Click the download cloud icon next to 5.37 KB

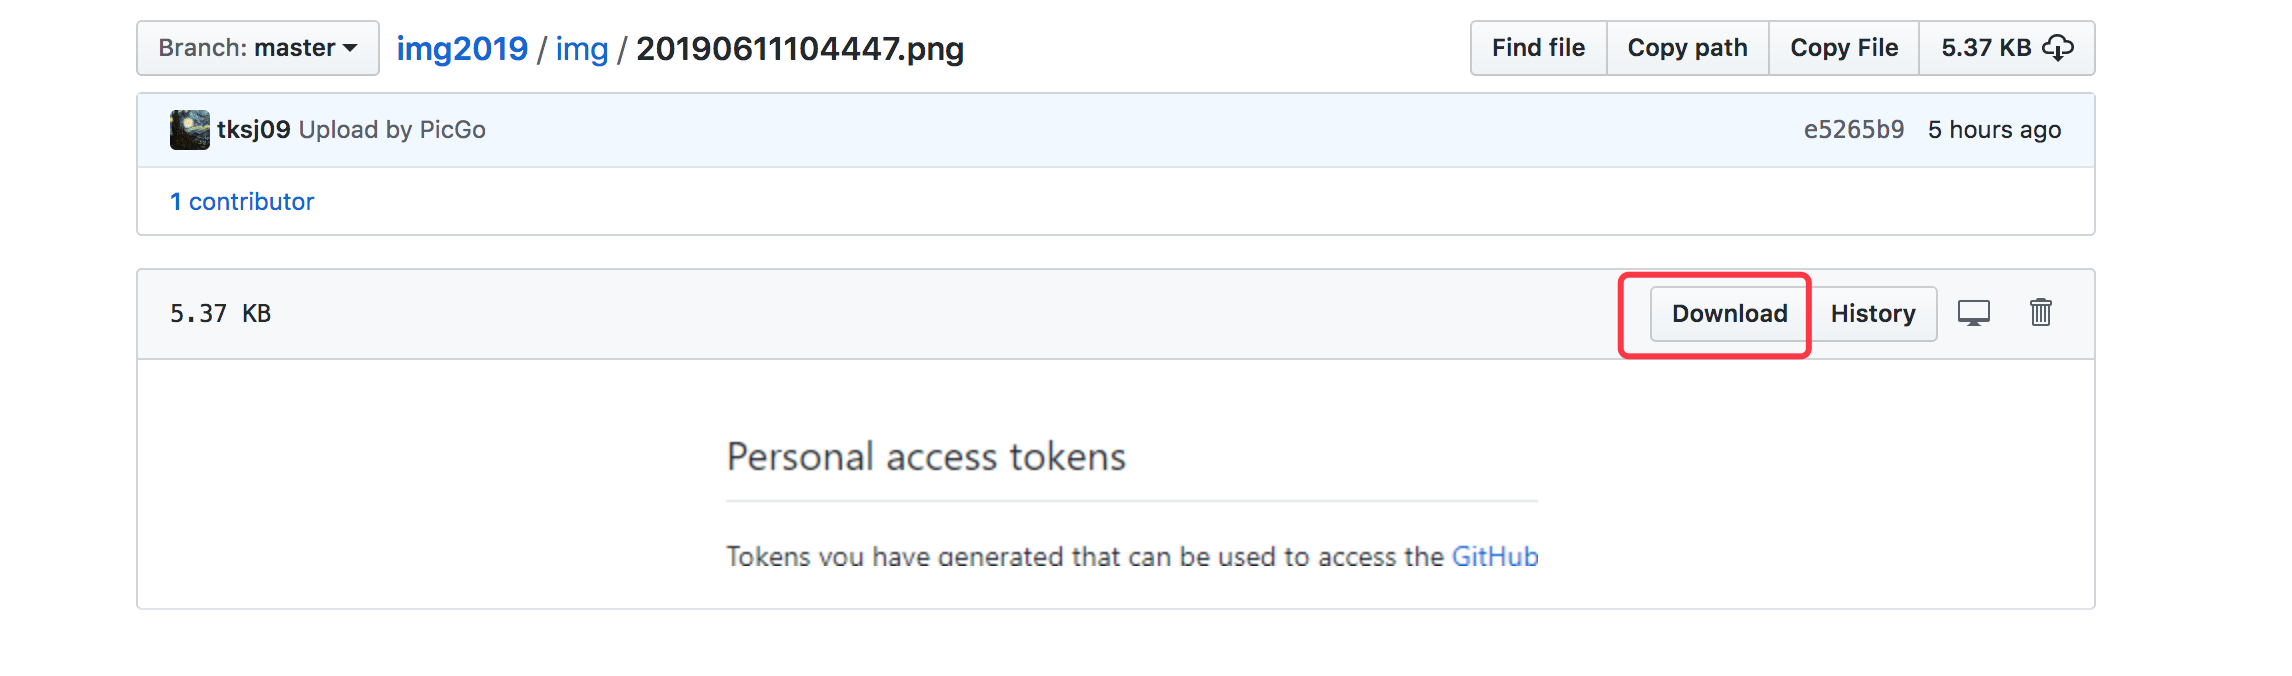pyautogui.click(x=2059, y=47)
